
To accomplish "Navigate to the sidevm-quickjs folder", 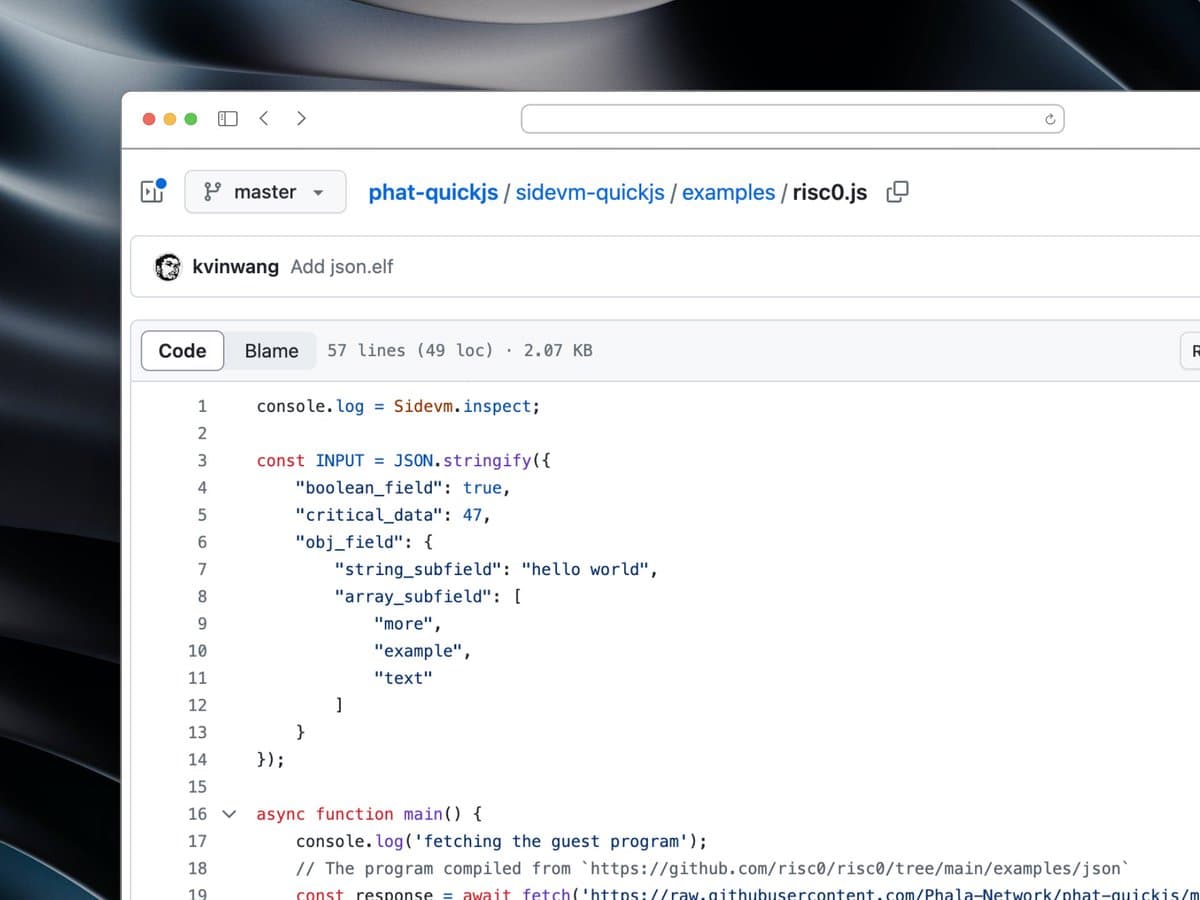I will [x=589, y=192].
